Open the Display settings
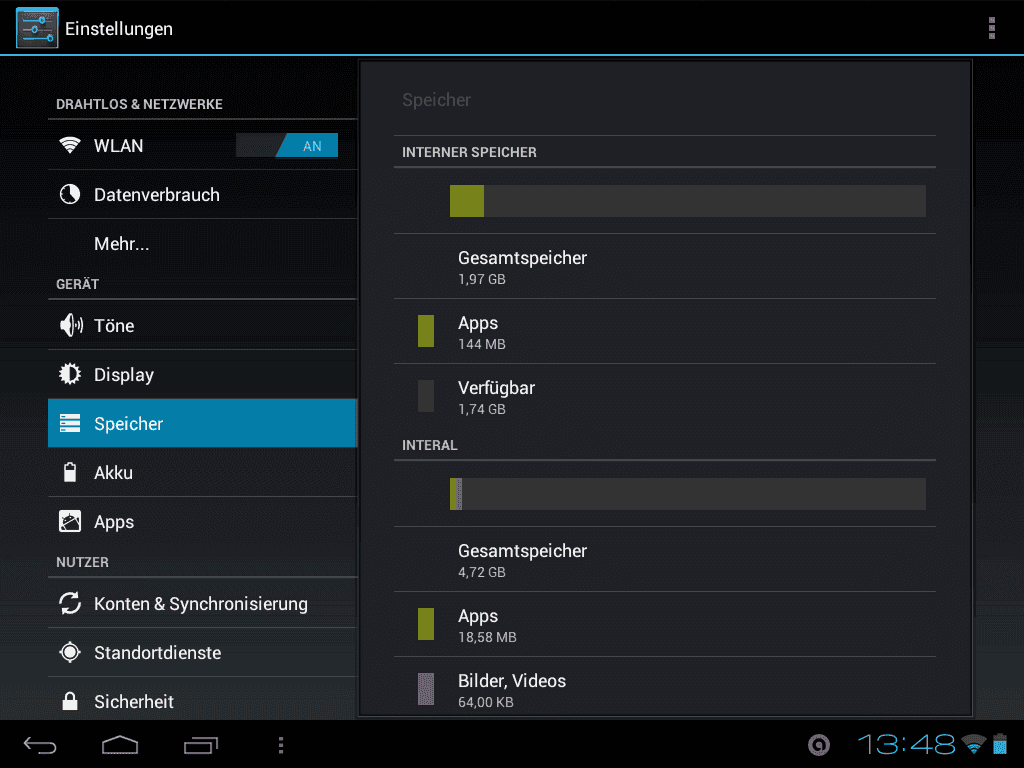Image resolution: width=1024 pixels, height=768 pixels. pyautogui.click(x=202, y=374)
